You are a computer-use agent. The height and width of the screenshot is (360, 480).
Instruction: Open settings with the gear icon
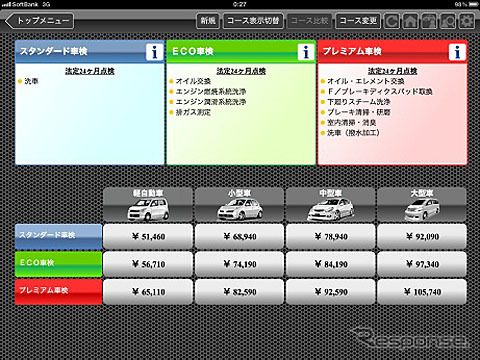coord(467,21)
